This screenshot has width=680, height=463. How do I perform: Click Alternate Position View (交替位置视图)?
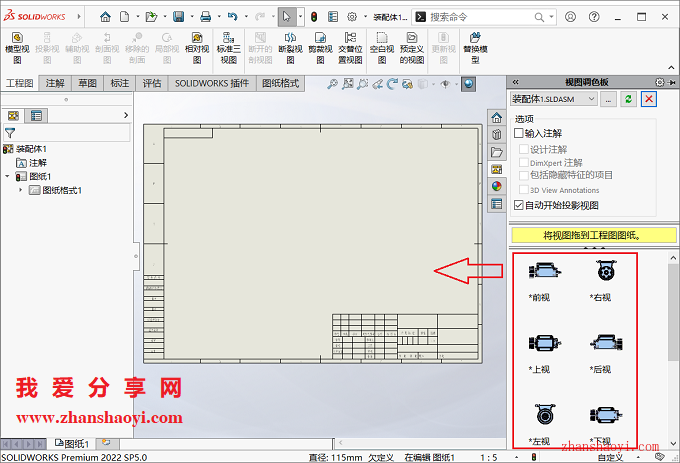(350, 48)
